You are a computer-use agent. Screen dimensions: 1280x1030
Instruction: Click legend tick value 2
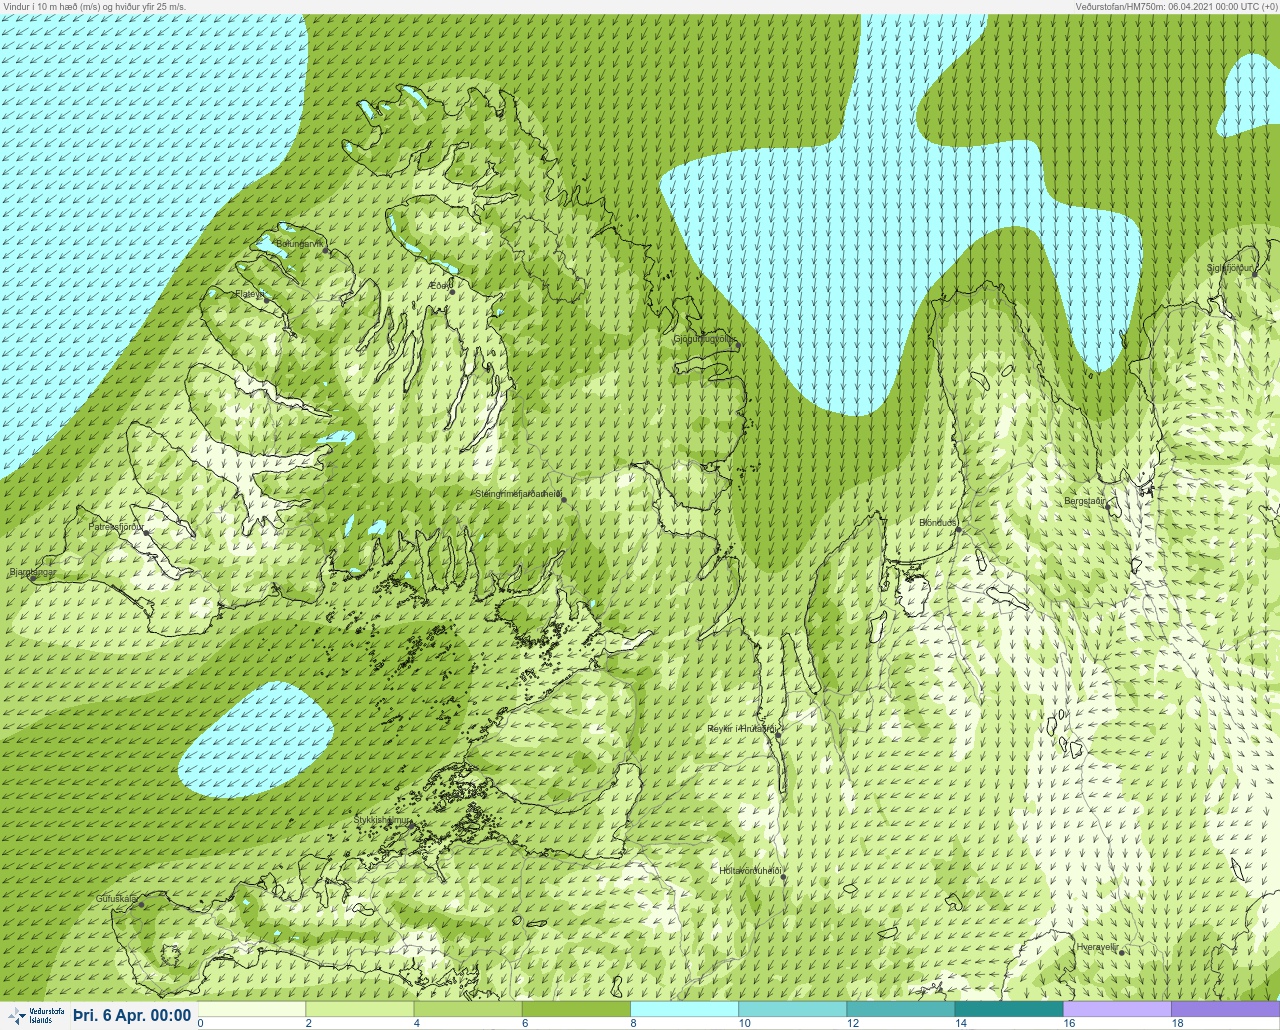[x=308, y=1023]
